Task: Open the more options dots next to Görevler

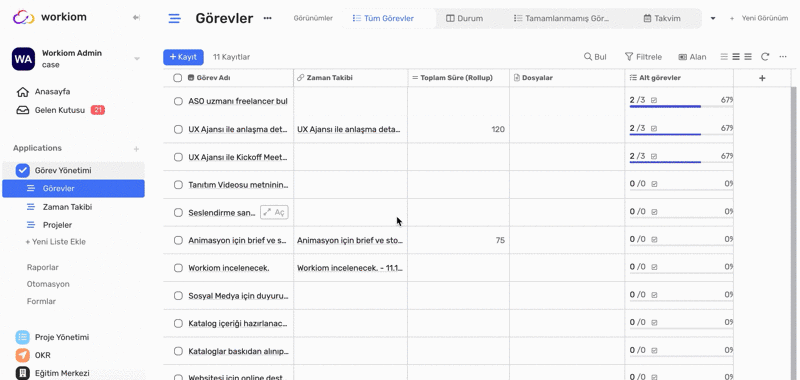Action: click(267, 18)
